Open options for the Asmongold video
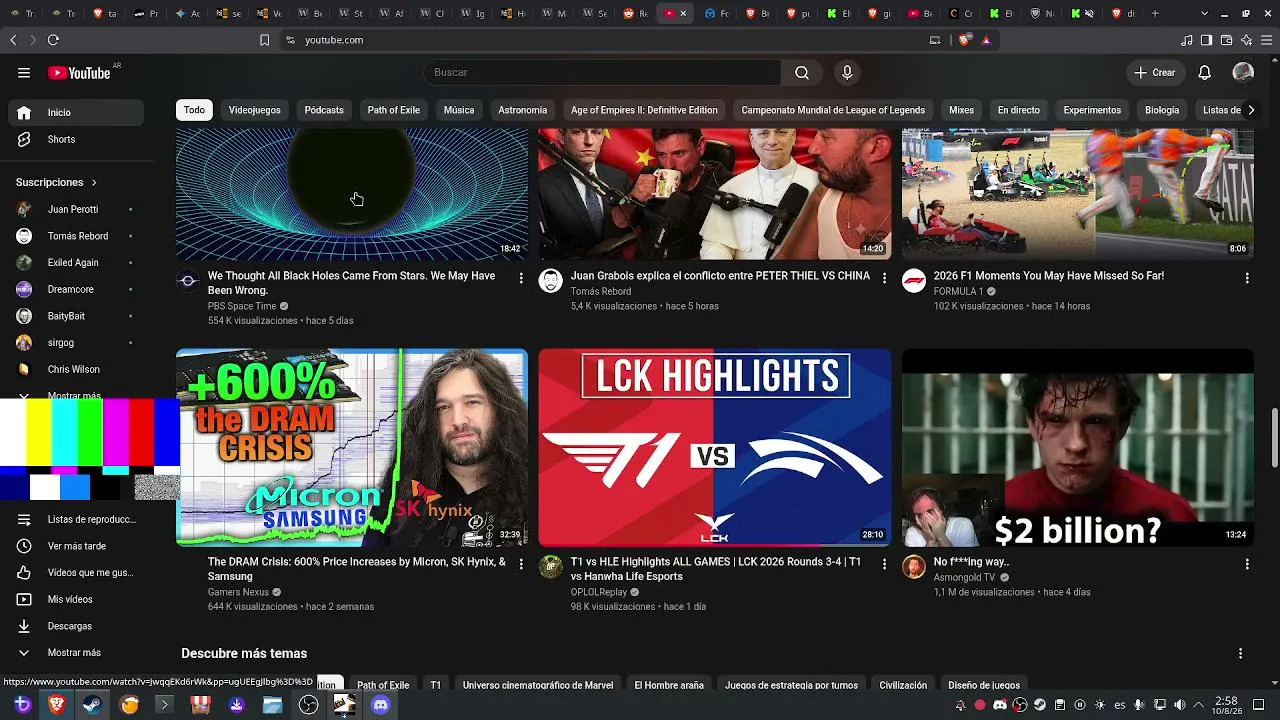The height and width of the screenshot is (720, 1280). coord(1247,564)
